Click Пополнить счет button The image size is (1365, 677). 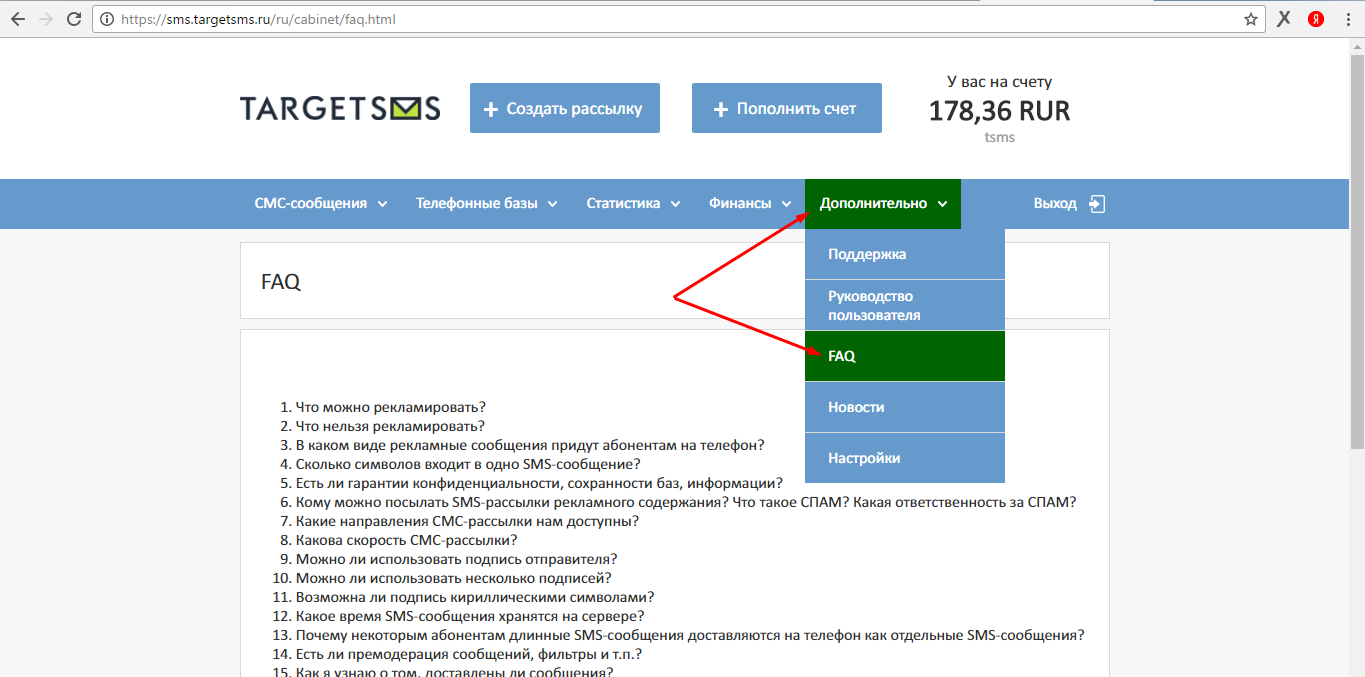[x=787, y=108]
